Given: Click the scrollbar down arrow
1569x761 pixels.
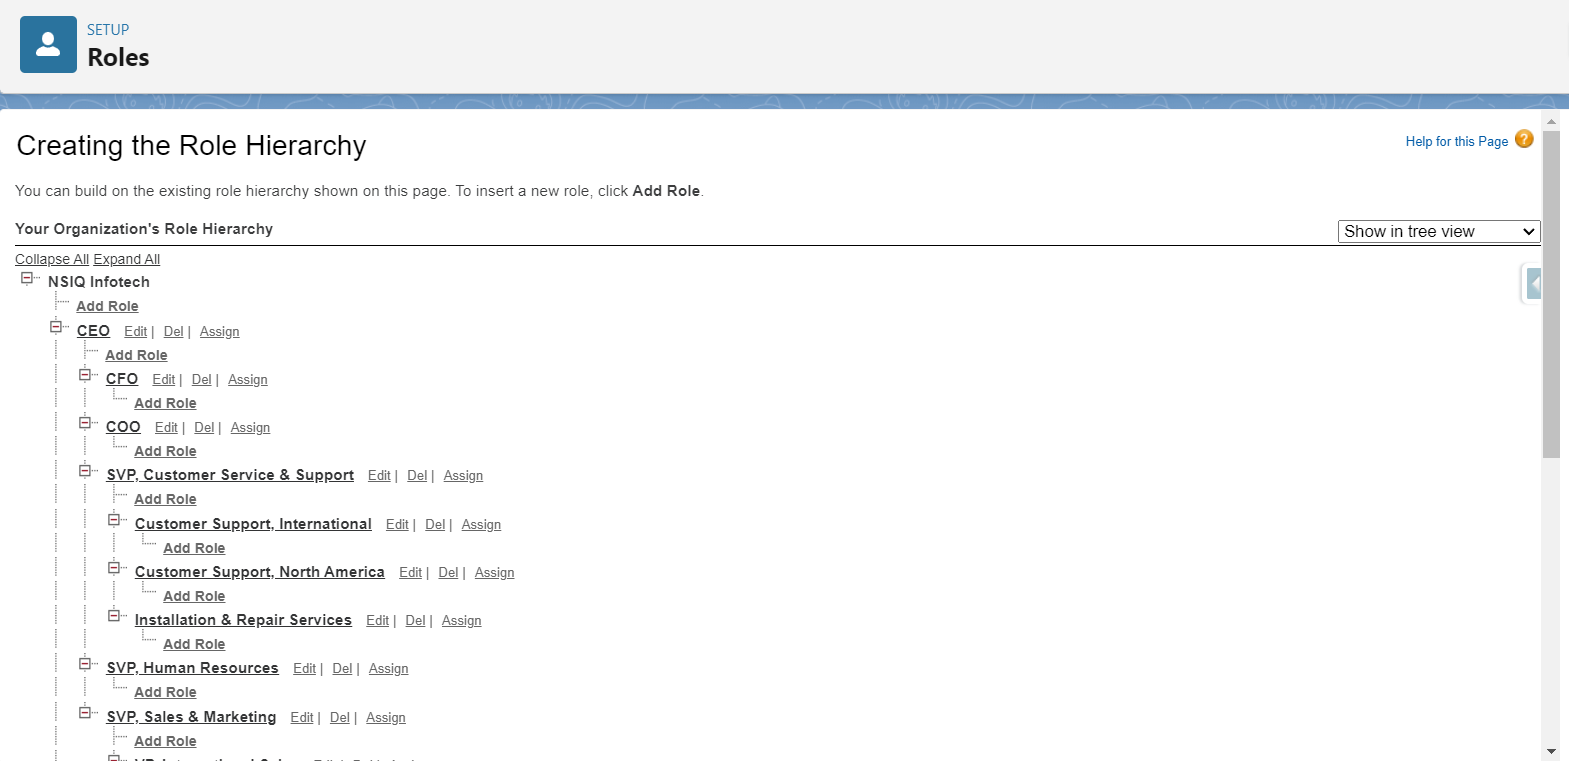Looking at the screenshot, I should pos(1551,751).
